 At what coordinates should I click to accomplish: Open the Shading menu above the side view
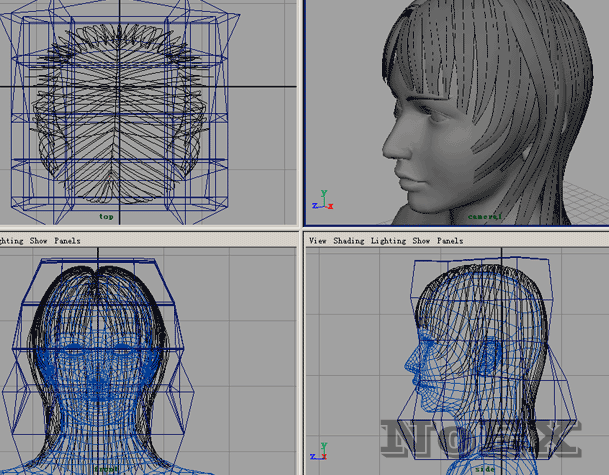[349, 241]
